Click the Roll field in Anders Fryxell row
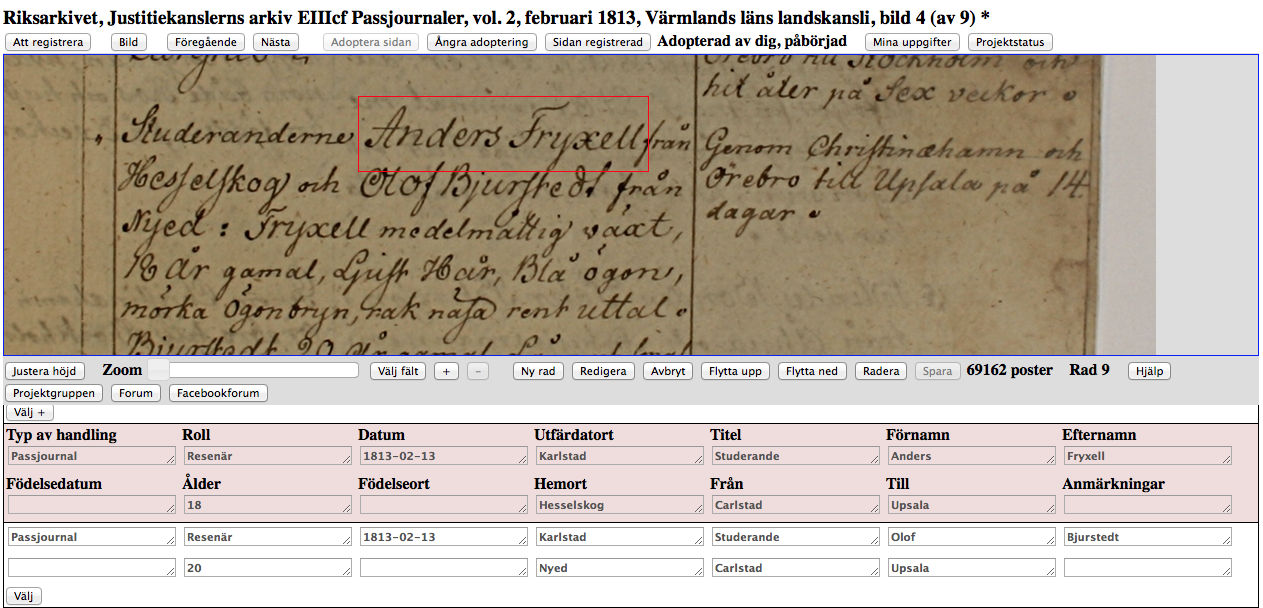The image size is (1263, 608). pos(268,456)
